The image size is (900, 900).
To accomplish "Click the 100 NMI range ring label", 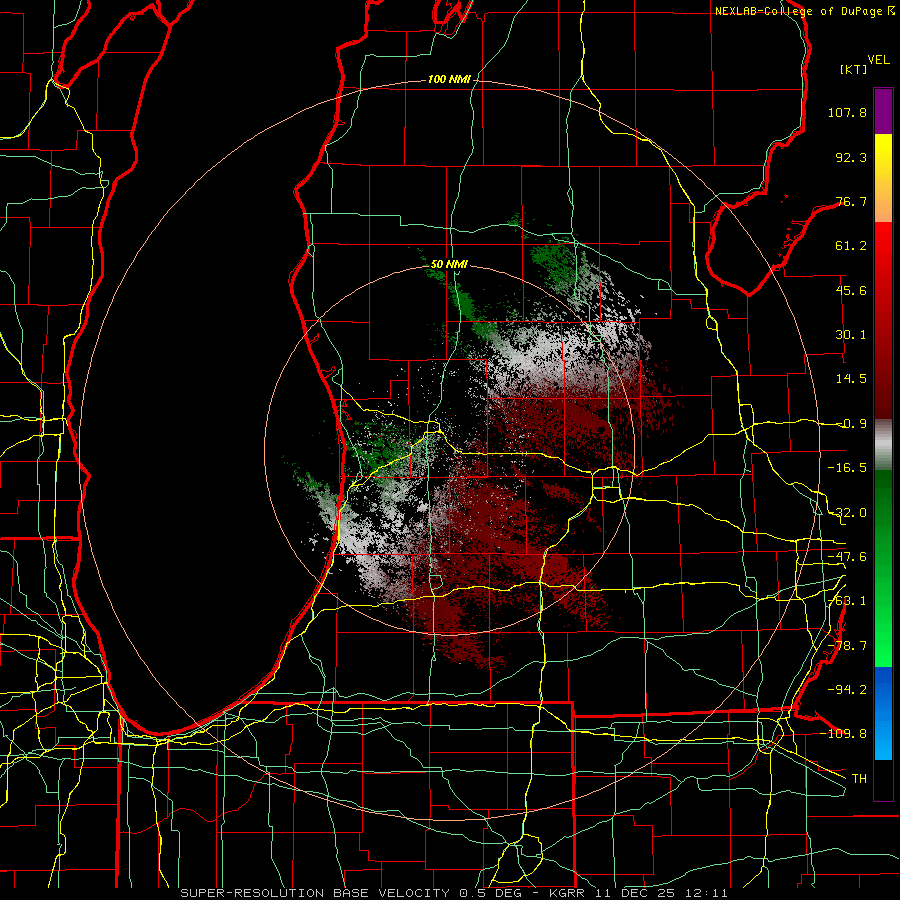I will click(449, 79).
